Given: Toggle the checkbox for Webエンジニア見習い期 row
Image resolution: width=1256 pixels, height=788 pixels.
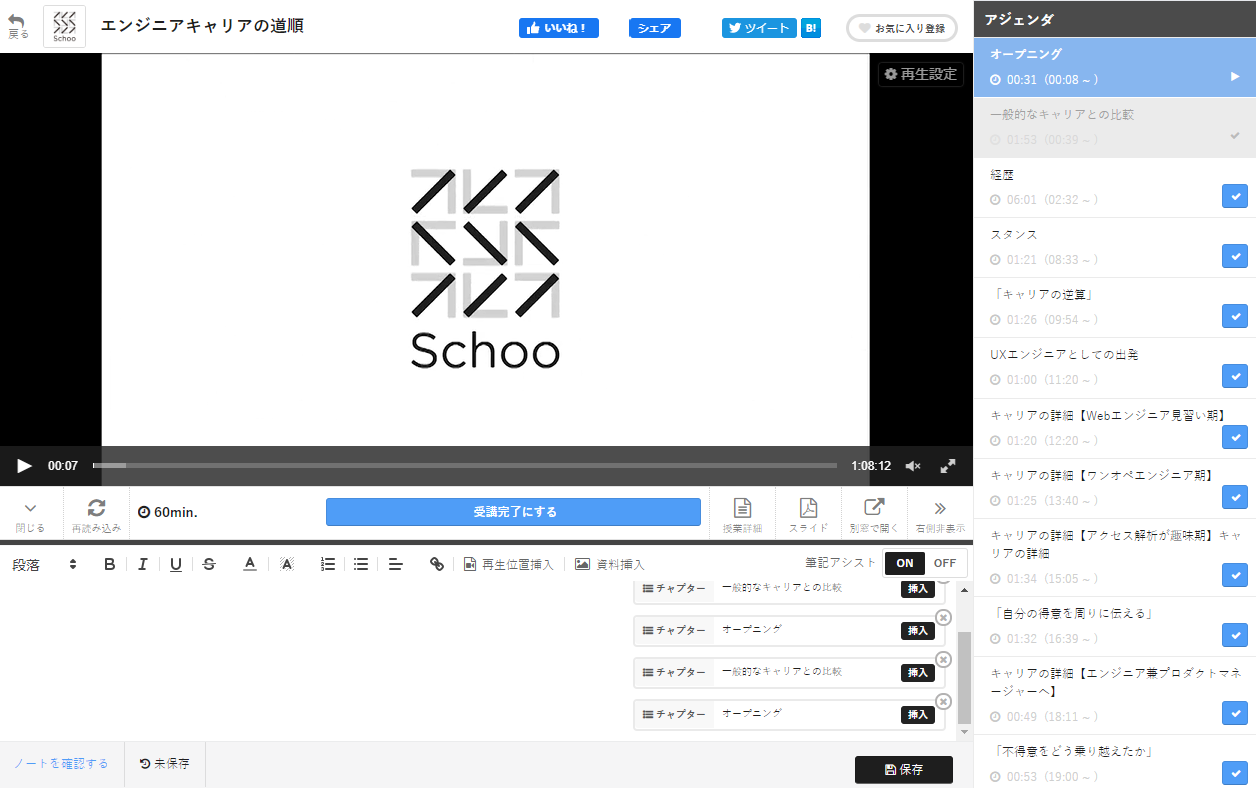Looking at the screenshot, I should click(1235, 437).
